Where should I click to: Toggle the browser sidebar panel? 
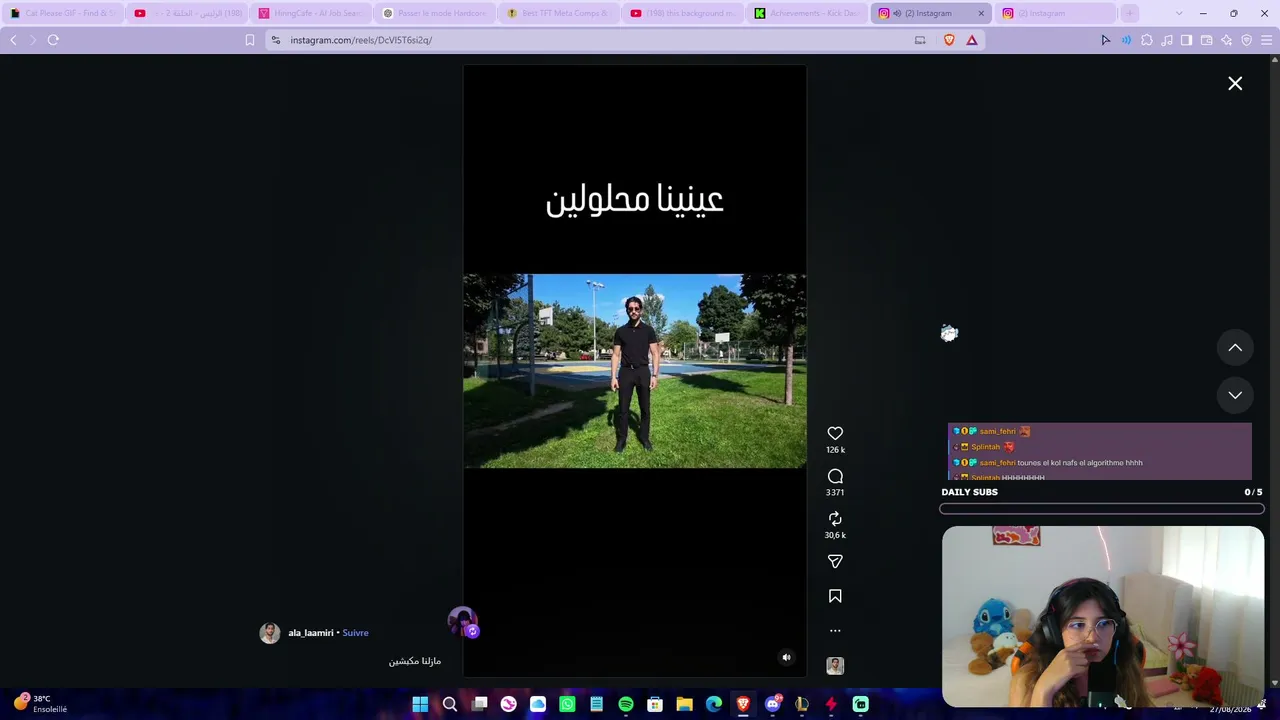(1186, 40)
